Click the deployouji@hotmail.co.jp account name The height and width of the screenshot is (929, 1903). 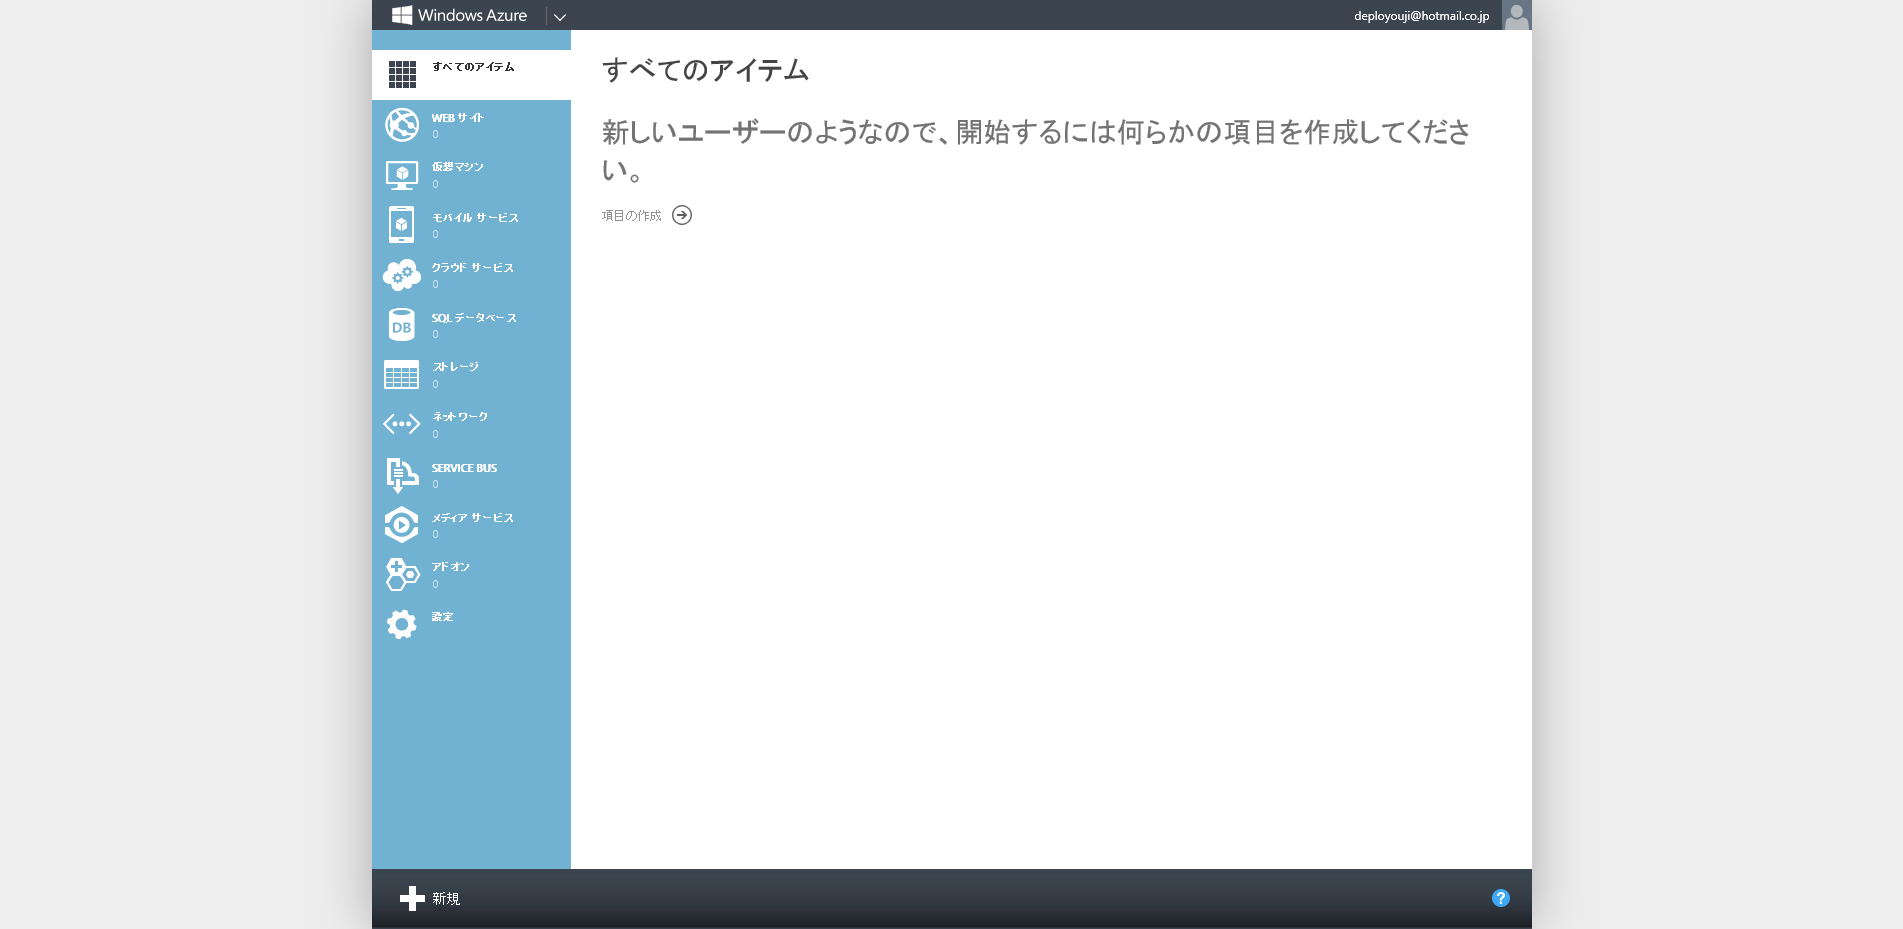point(1421,16)
